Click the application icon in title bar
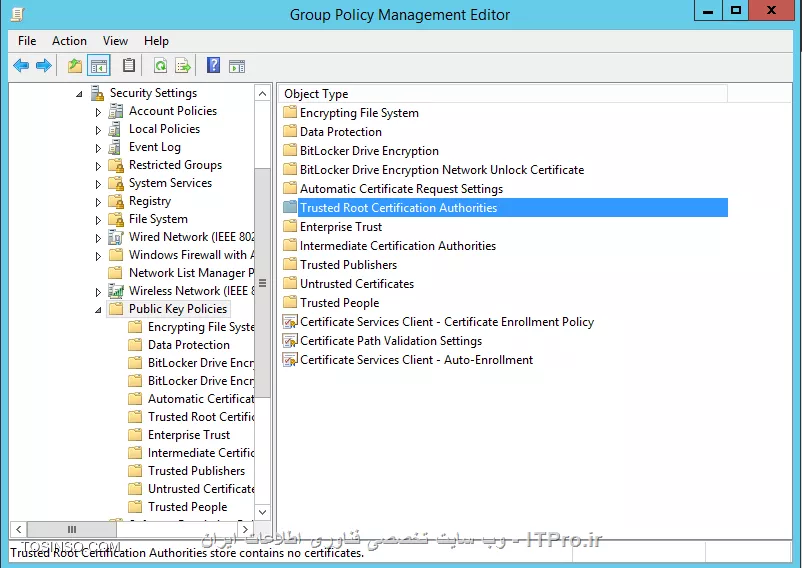The image size is (802, 568). pos(17,14)
